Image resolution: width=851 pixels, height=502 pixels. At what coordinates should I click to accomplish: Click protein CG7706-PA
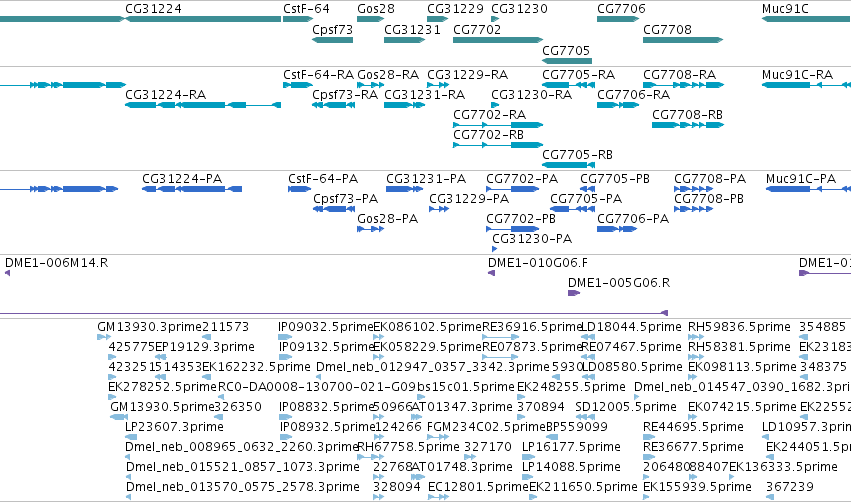pos(632,219)
